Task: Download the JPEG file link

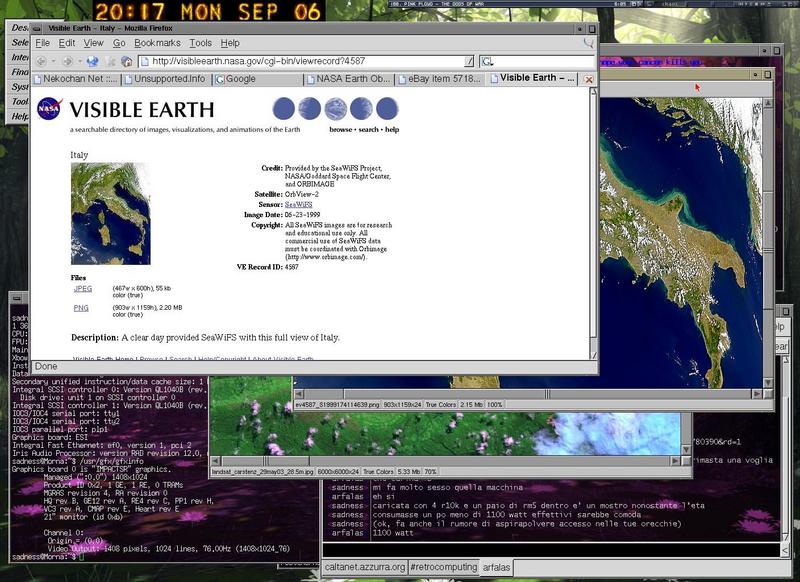Action: tap(83, 289)
